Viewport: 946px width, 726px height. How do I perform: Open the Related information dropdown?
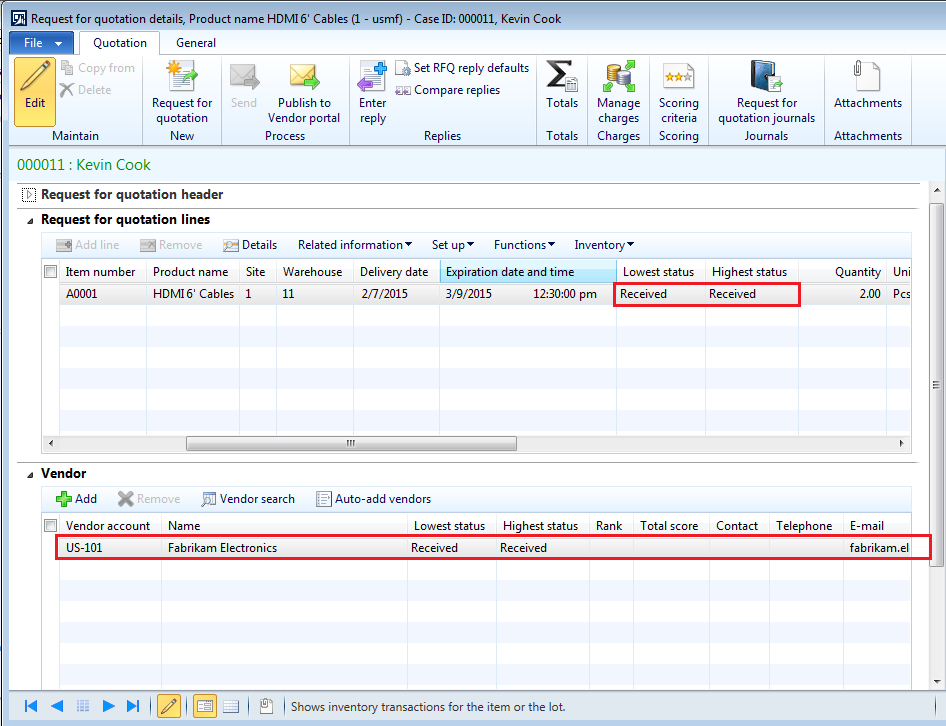click(353, 244)
